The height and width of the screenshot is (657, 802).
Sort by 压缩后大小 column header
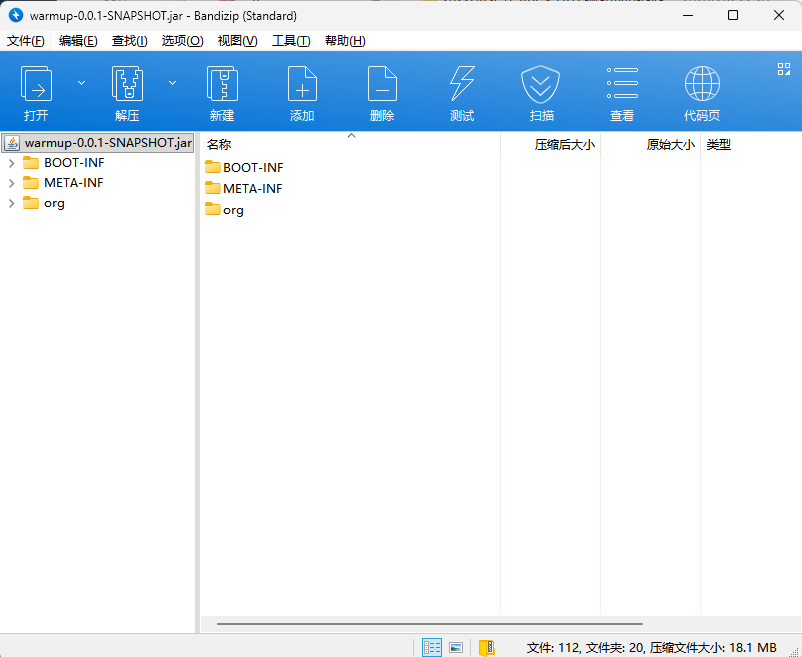tap(550, 145)
